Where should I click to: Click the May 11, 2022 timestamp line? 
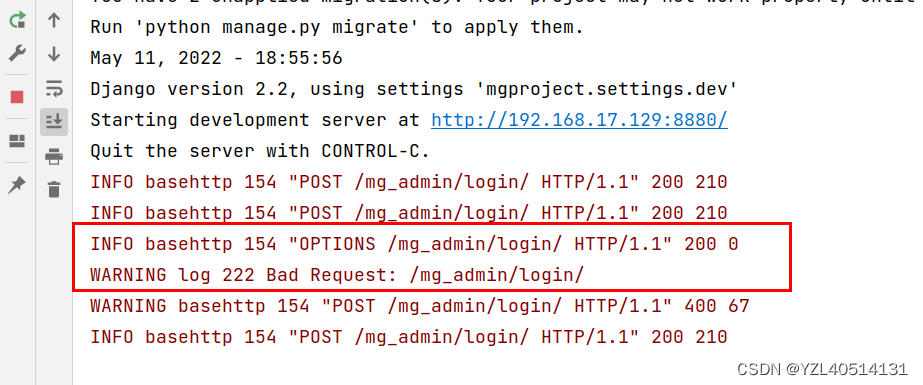point(216,58)
